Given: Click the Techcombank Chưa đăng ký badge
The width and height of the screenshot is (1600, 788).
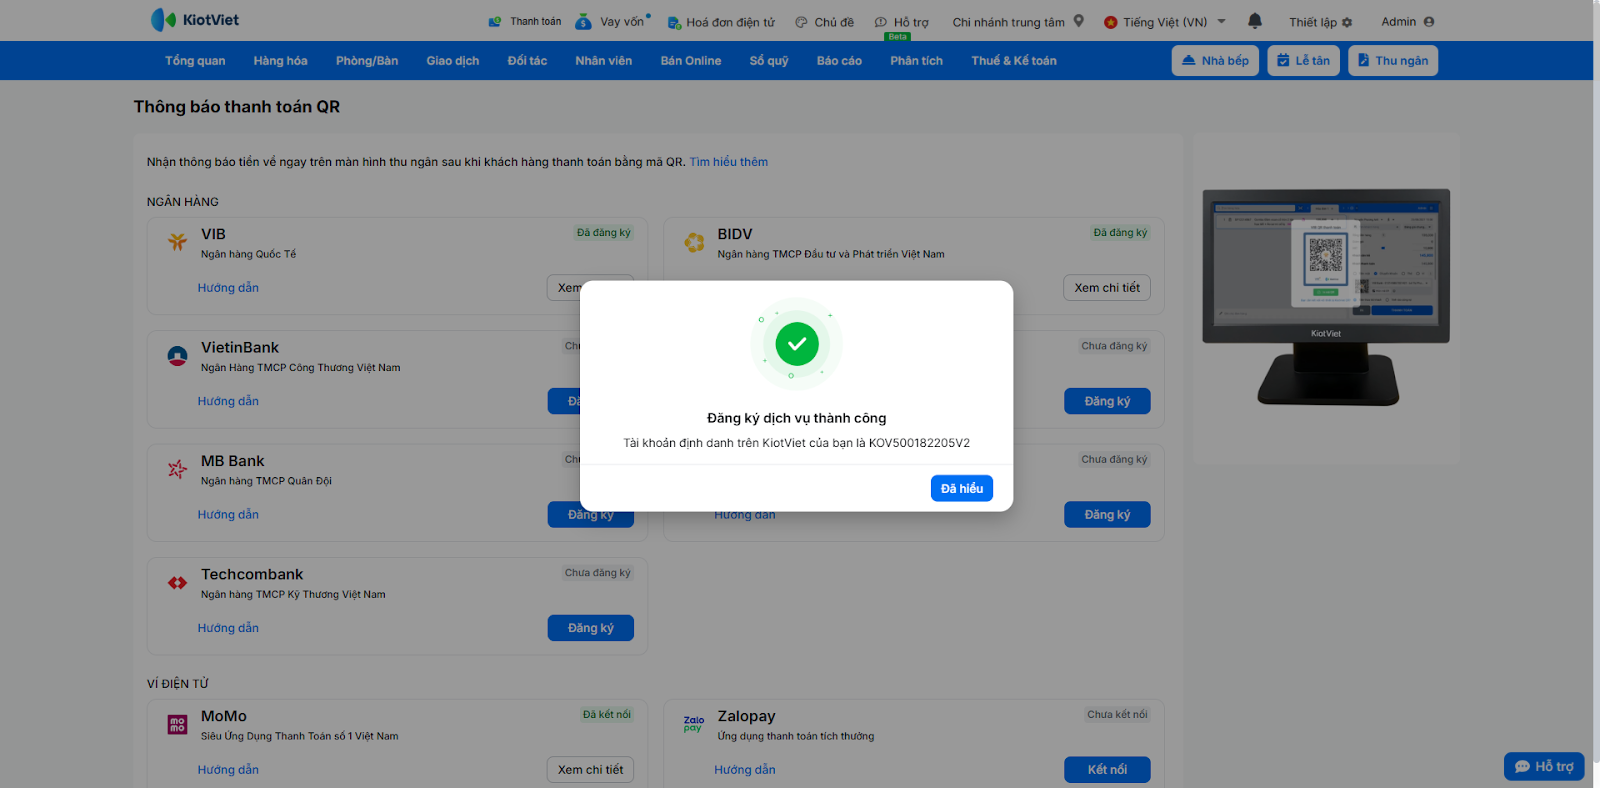Looking at the screenshot, I should pos(598,573).
